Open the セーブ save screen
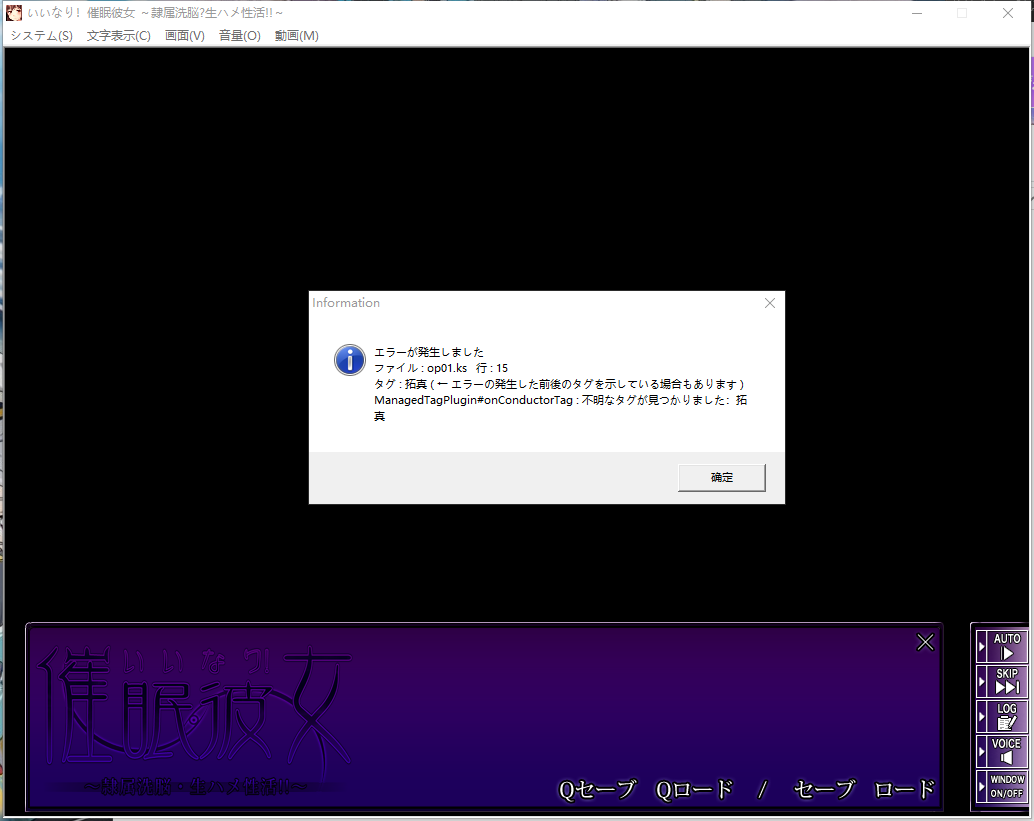Screen dimensions: 1034x821 click(x=824, y=790)
